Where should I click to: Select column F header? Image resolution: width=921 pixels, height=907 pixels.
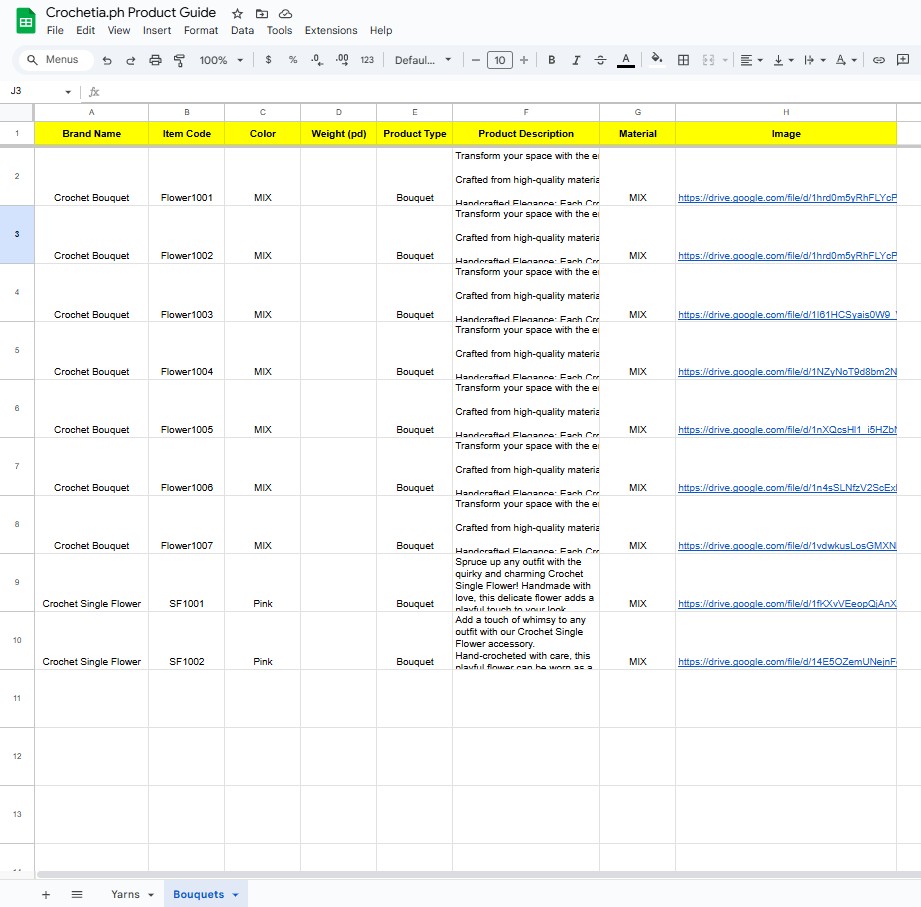pos(526,112)
